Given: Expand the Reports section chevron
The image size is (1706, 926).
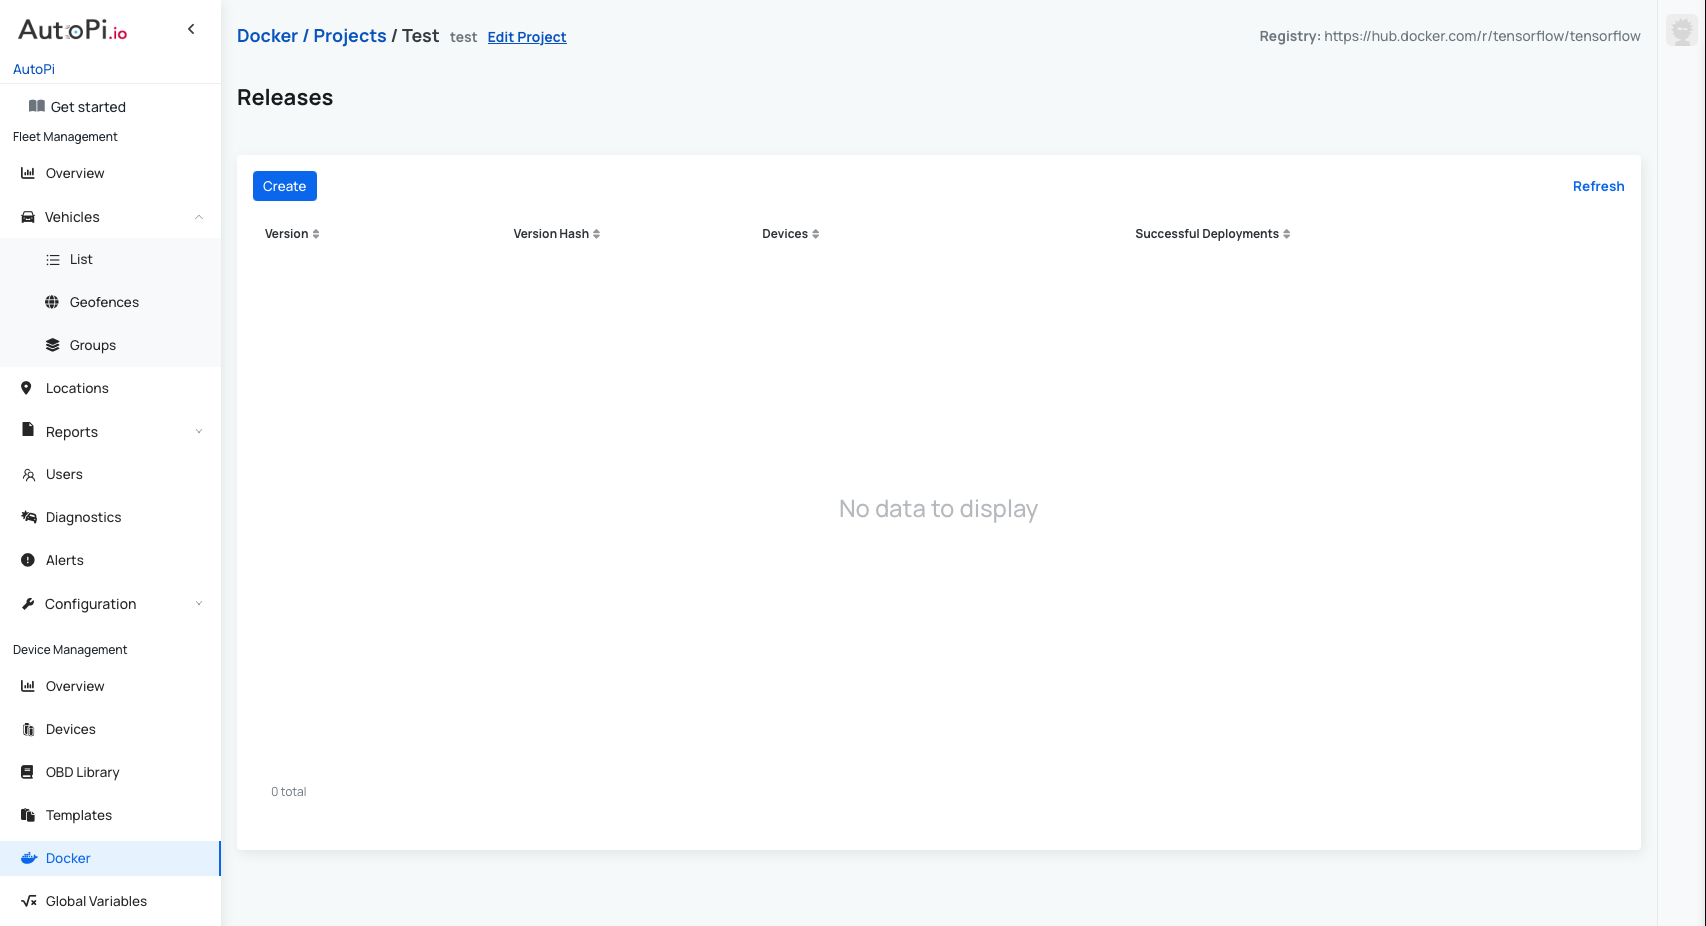Looking at the screenshot, I should coord(199,431).
